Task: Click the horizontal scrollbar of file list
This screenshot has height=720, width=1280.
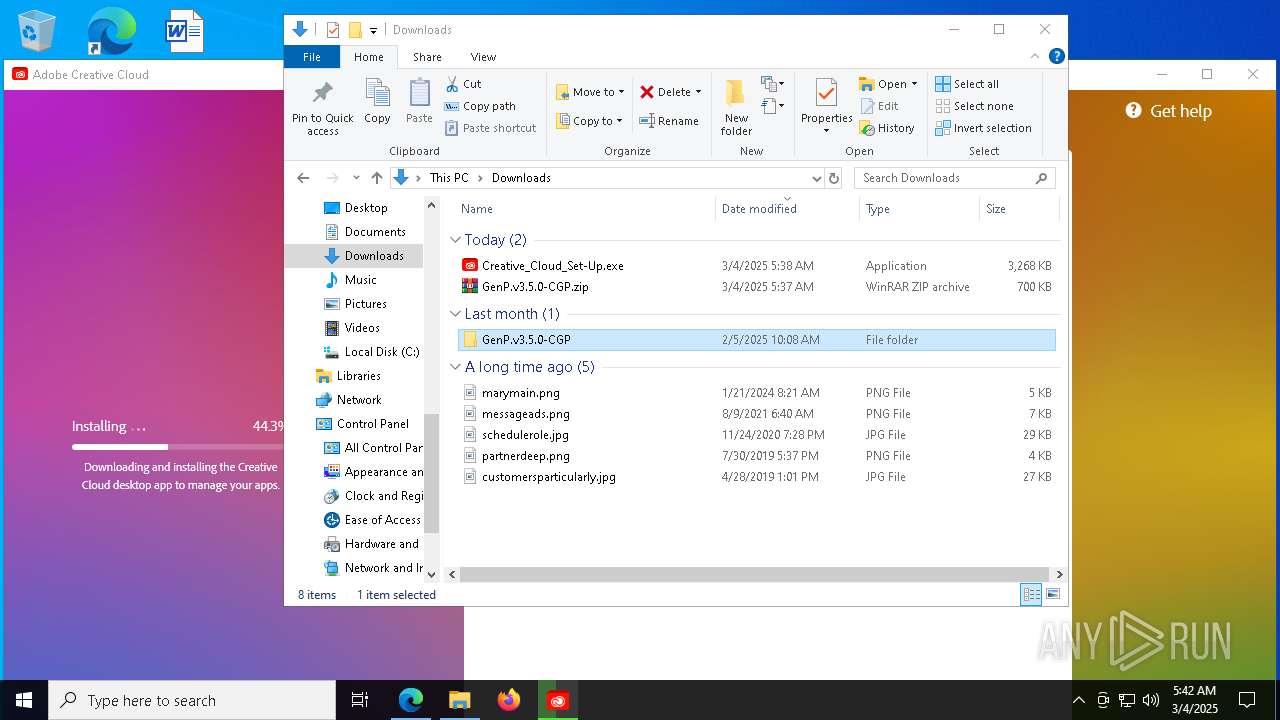Action: click(756, 575)
